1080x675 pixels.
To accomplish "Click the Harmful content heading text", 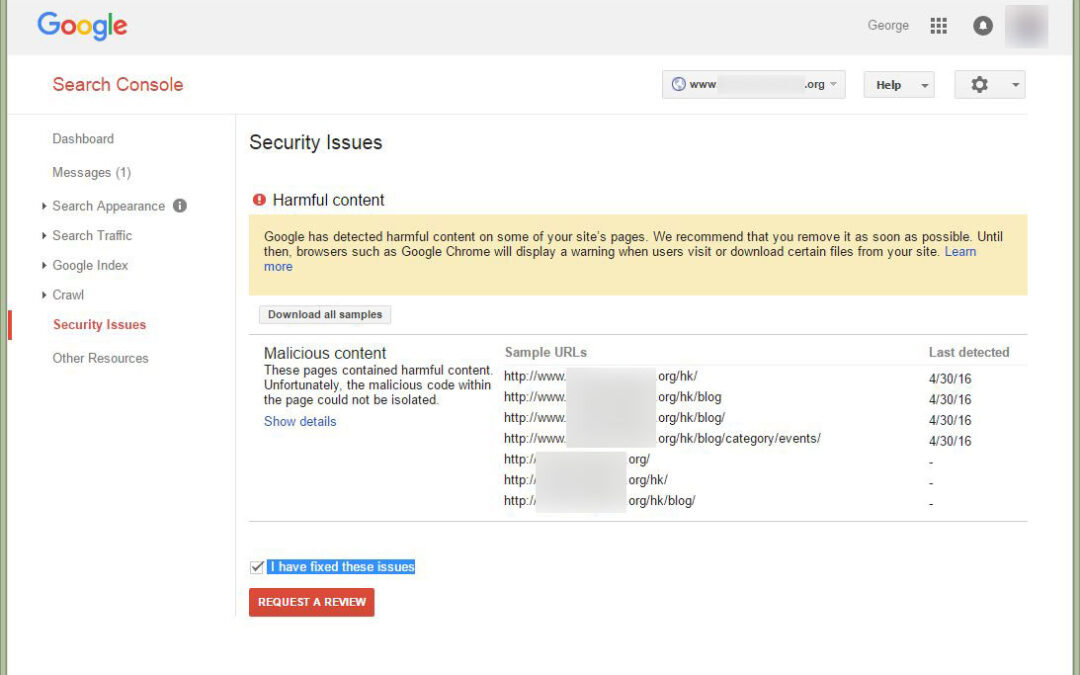I will (329, 200).
